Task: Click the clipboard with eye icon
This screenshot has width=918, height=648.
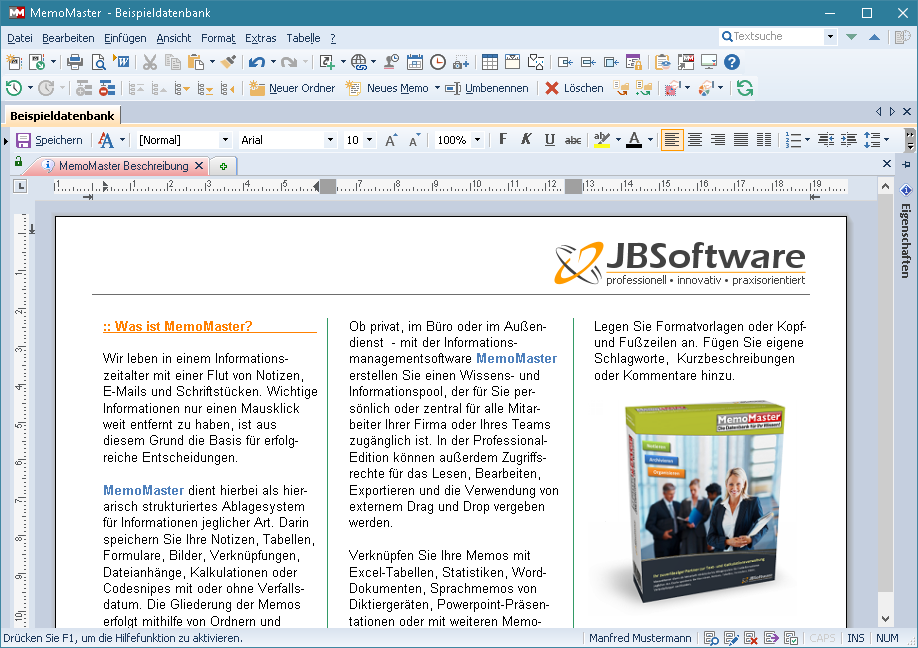Action: click(663, 61)
